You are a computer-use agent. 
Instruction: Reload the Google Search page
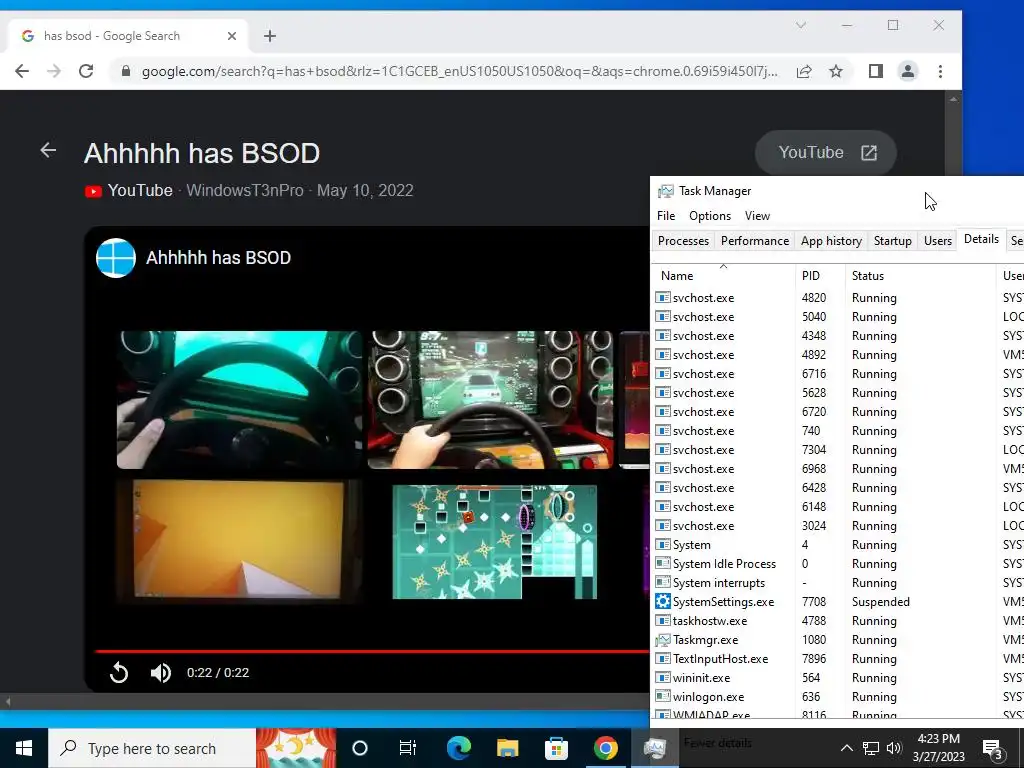[x=86, y=71]
